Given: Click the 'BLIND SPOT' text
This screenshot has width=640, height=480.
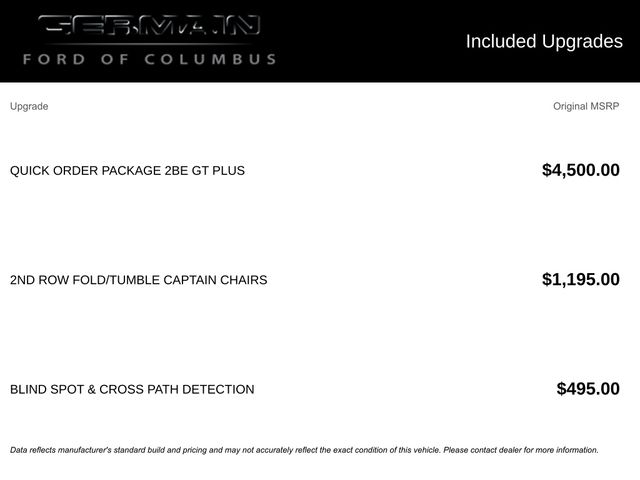Looking at the screenshot, I should 47,389.
